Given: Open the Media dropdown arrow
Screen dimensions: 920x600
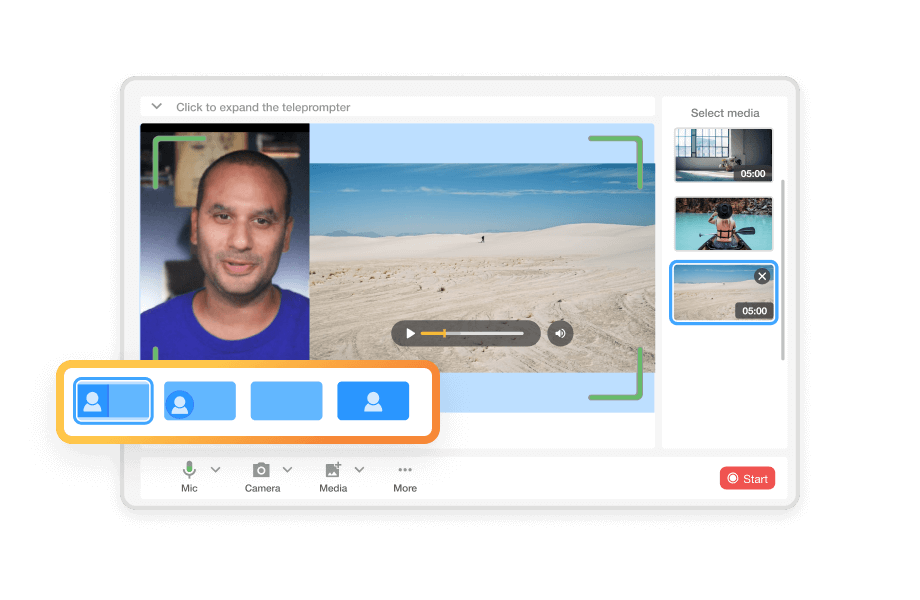Looking at the screenshot, I should click(x=360, y=469).
